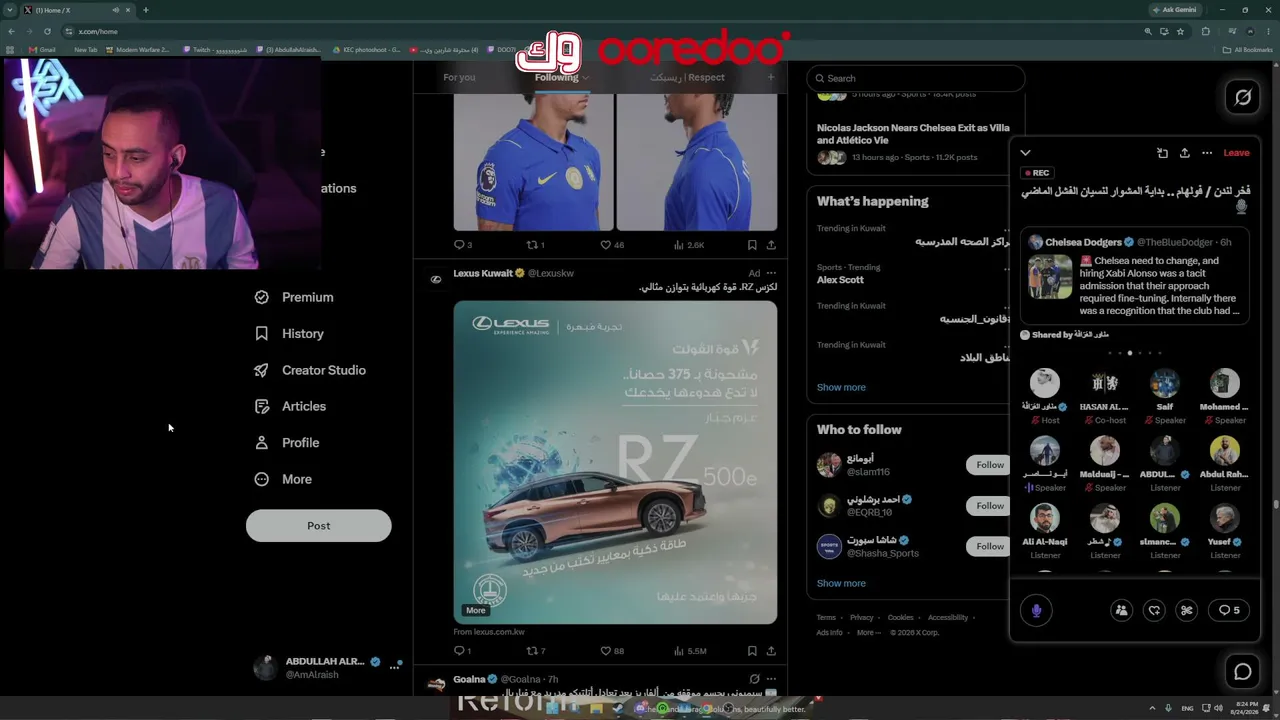View analytics of the 2.6K views post
The height and width of the screenshot is (720, 1280).
[x=689, y=245]
